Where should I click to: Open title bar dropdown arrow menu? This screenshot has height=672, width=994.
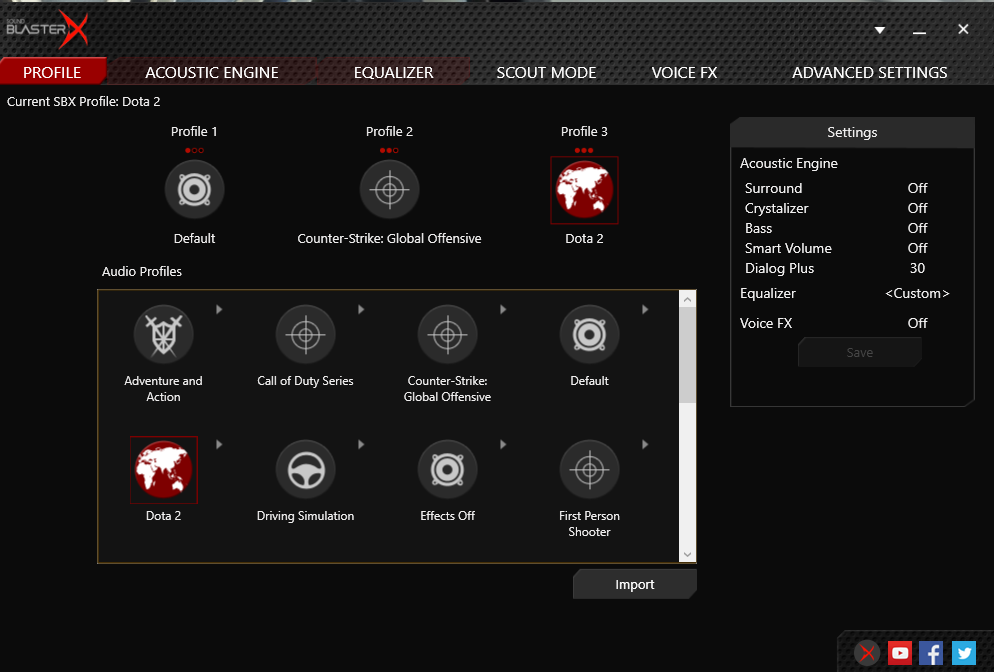(x=880, y=30)
